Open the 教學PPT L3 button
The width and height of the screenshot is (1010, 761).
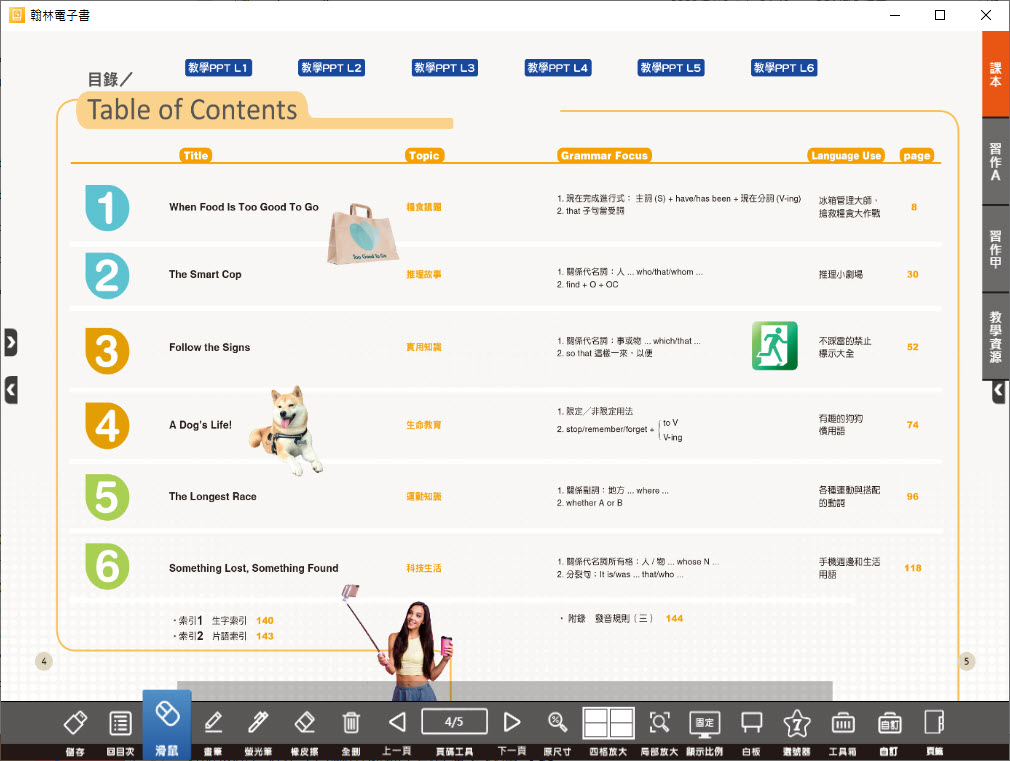click(x=445, y=68)
